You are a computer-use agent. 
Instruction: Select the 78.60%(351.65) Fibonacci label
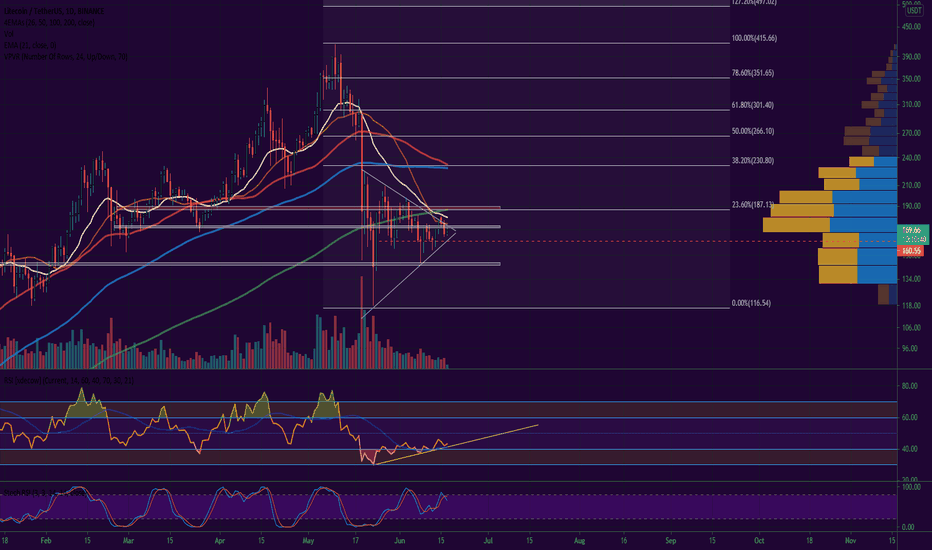pyautogui.click(x=752, y=73)
